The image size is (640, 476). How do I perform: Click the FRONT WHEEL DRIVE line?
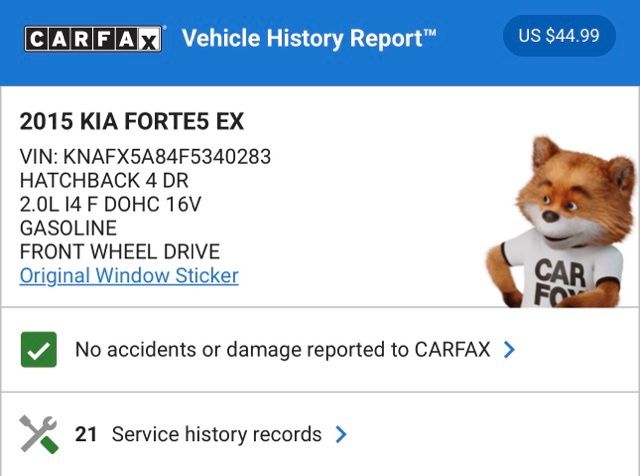tap(119, 251)
